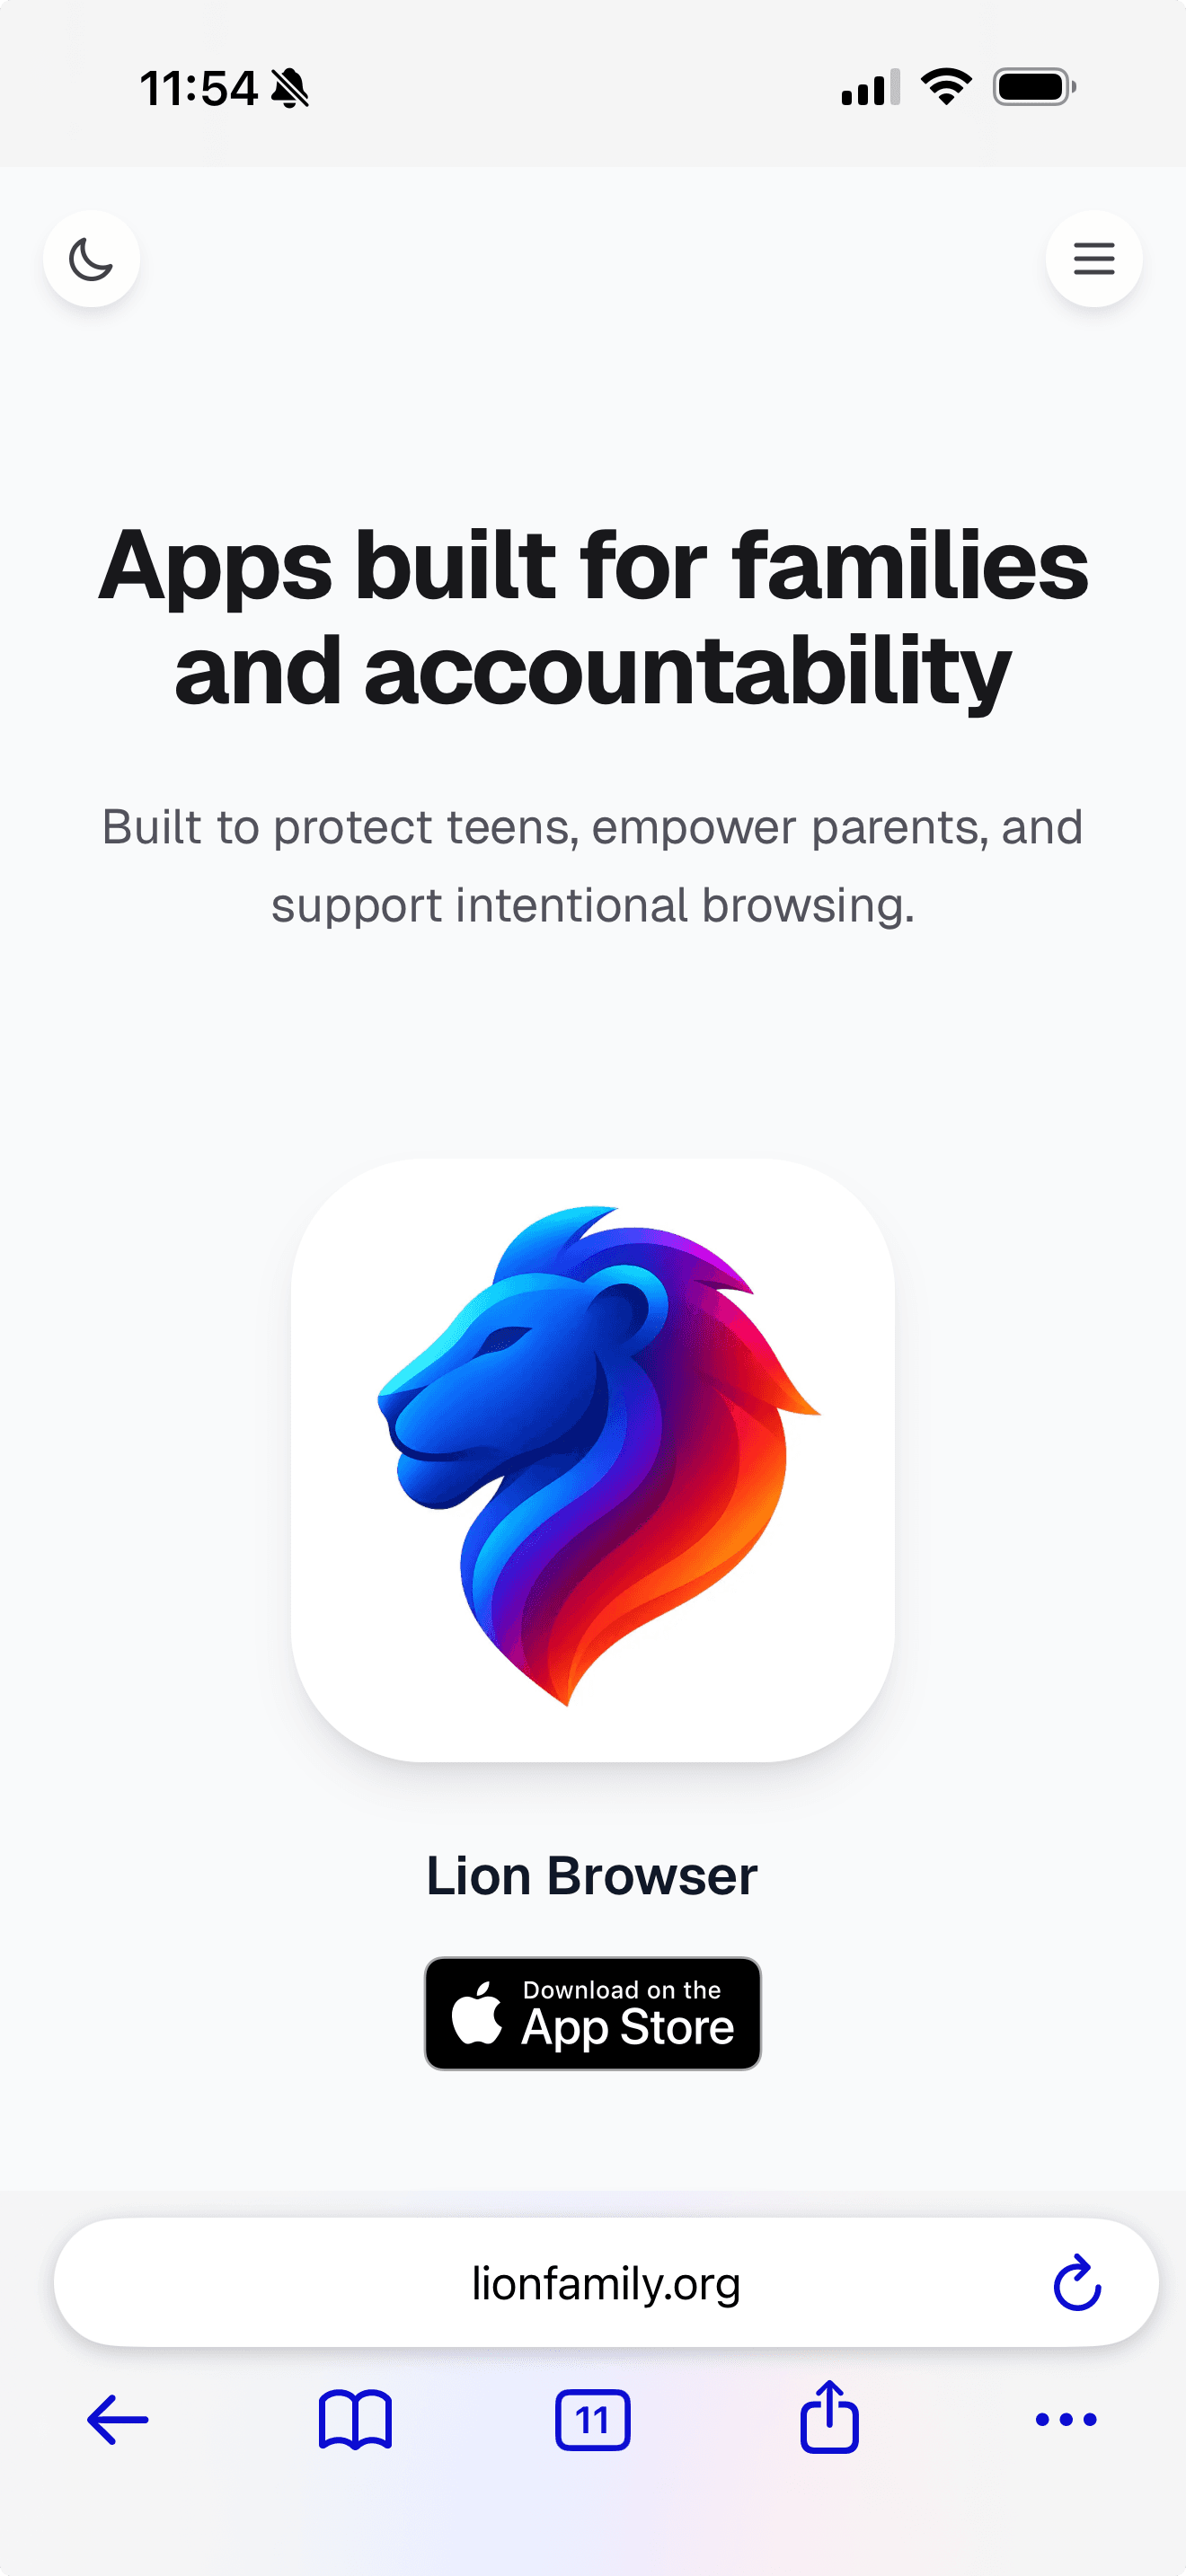Focus the lionfamily.org address bar
This screenshot has height=2576, width=1186.
point(606,2283)
